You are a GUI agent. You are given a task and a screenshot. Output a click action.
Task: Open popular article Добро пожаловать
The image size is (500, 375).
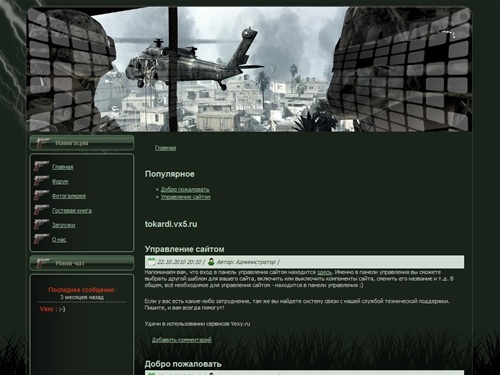(x=185, y=189)
